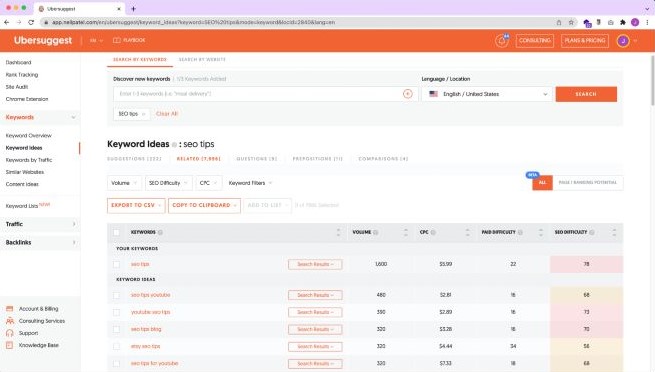The height and width of the screenshot is (372, 655).
Task: Click the Ubersuggest logo
Action: (43, 40)
